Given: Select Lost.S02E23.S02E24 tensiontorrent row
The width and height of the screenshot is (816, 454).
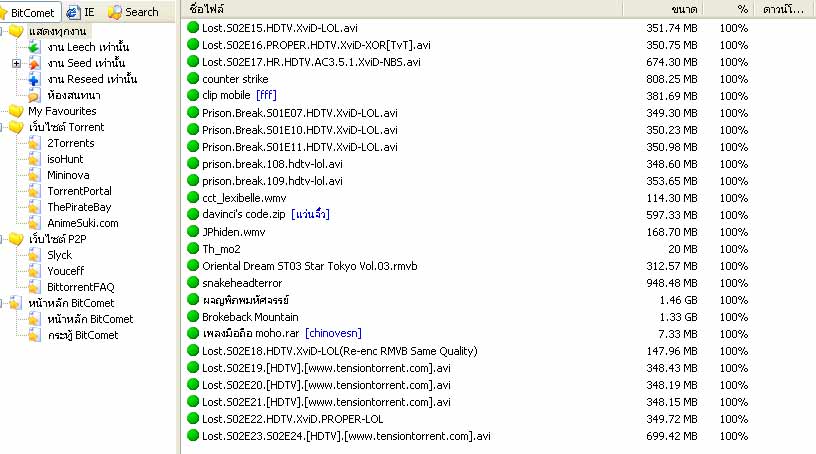Looking at the screenshot, I should point(499,436).
